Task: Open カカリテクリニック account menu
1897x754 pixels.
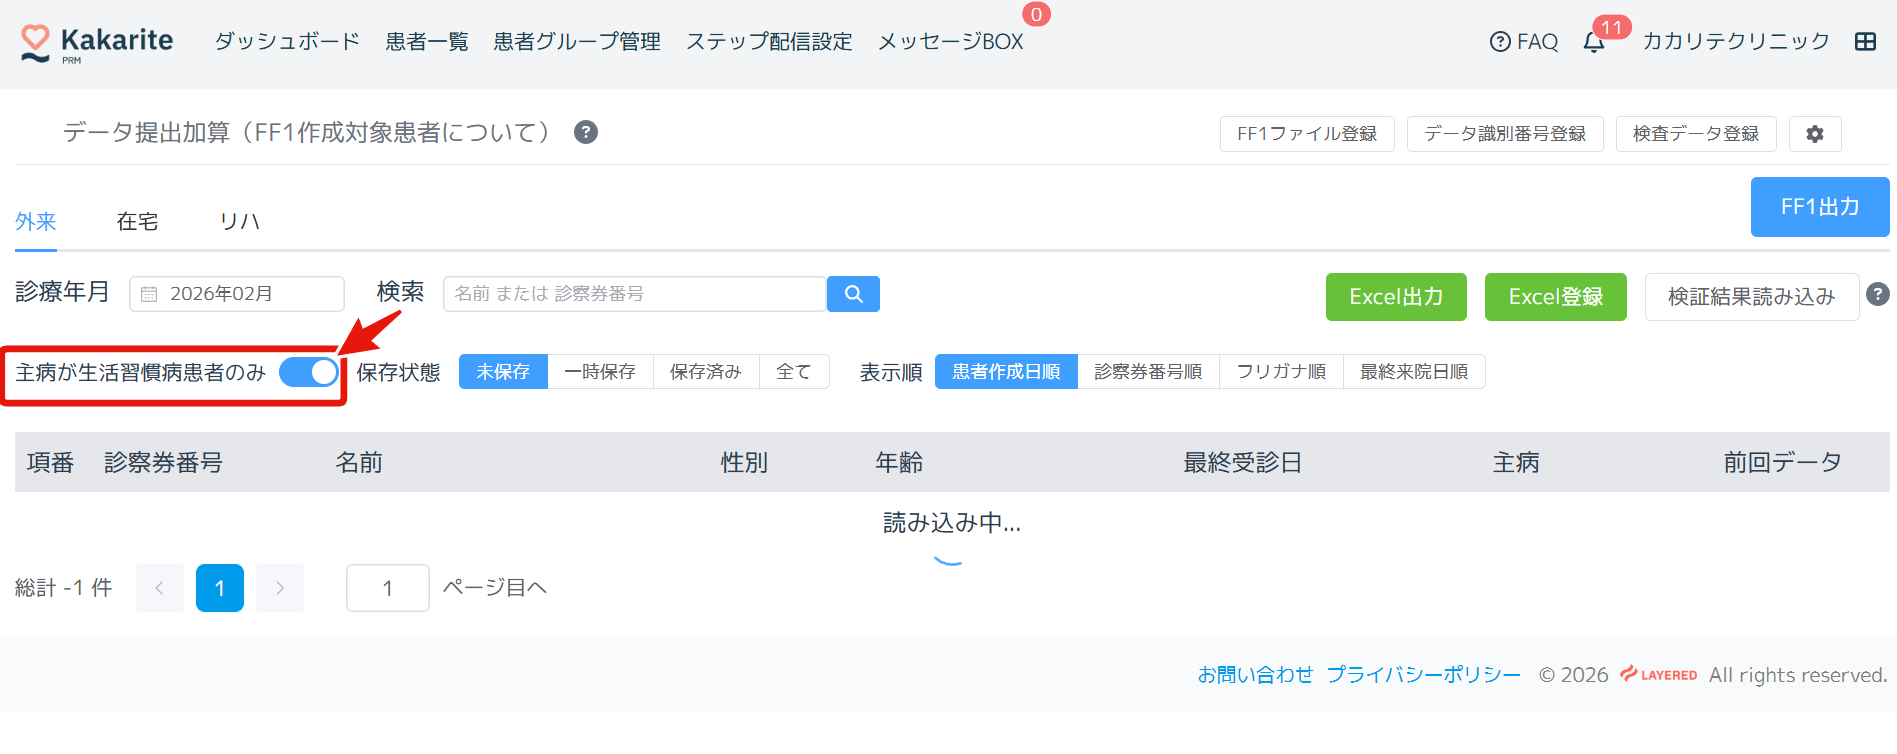Action: [x=1735, y=42]
